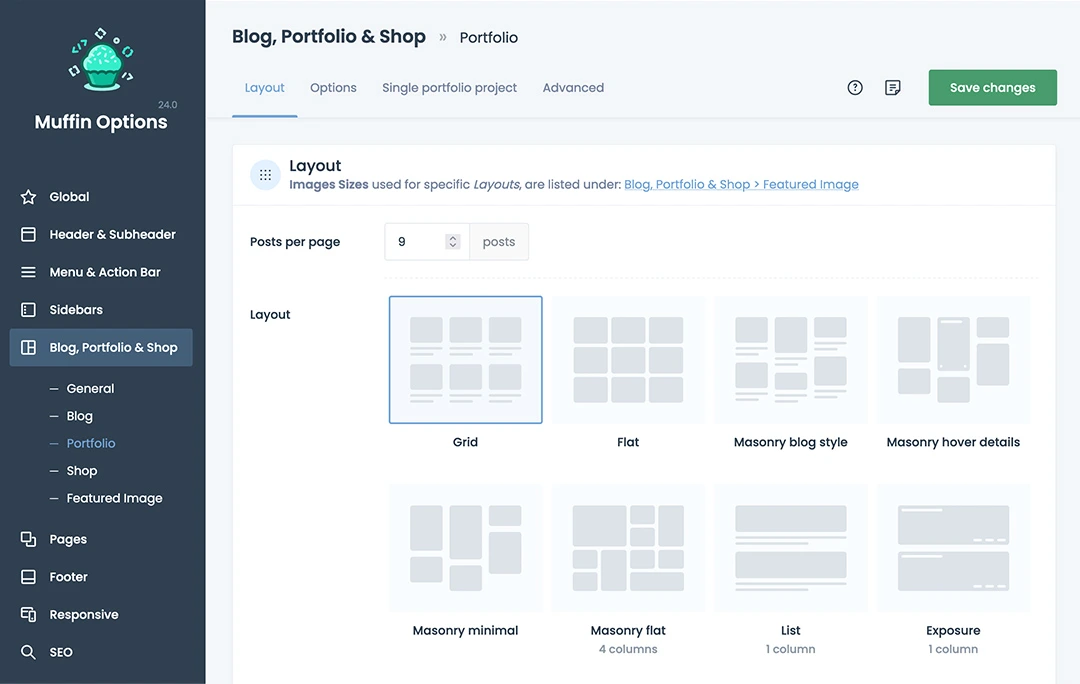Select the Flat layout option
The height and width of the screenshot is (684, 1080).
[628, 360]
